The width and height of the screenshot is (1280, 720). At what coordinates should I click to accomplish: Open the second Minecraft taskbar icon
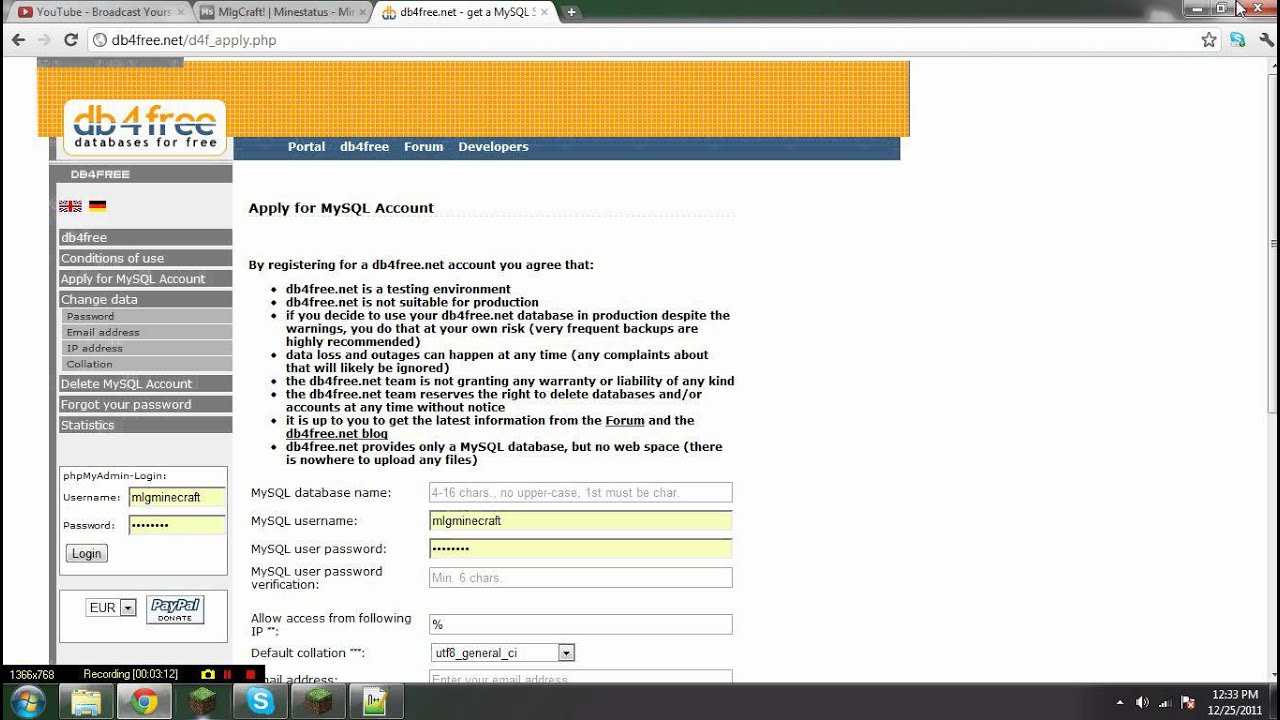pyautogui.click(x=318, y=702)
